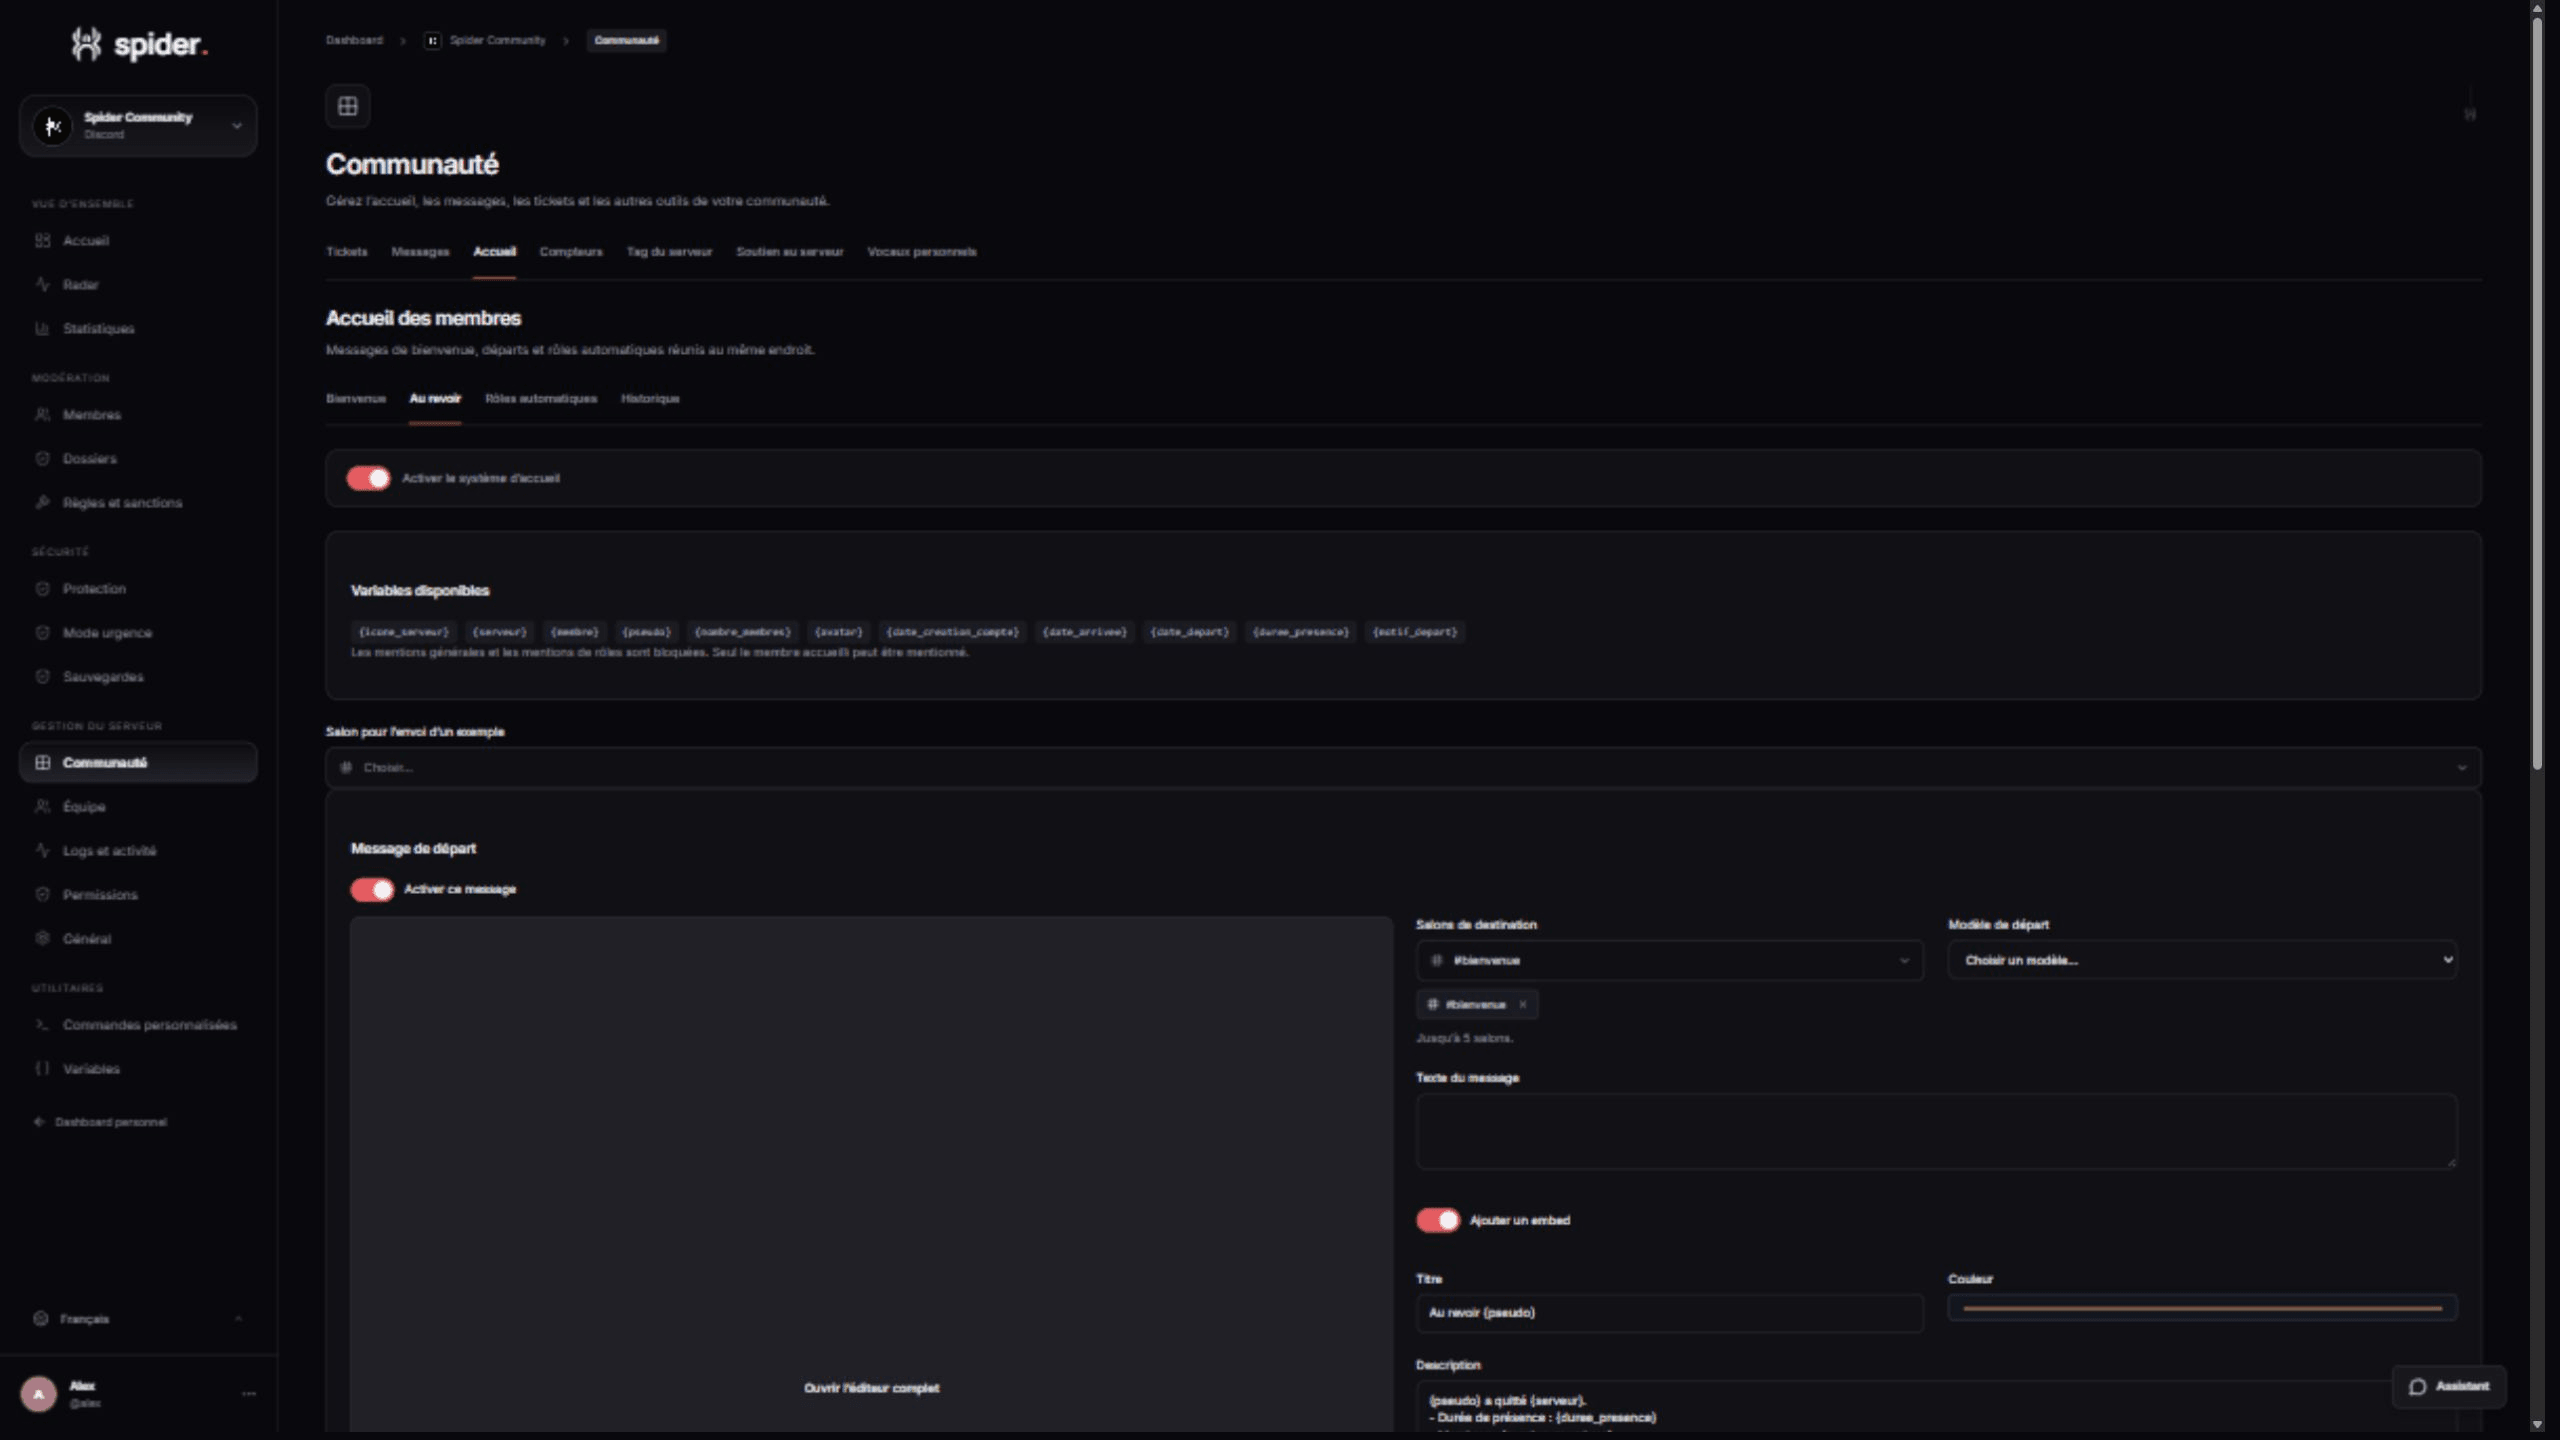Open Commandes personnalisées
This screenshot has height=1440, width=2560.
[138, 1025]
